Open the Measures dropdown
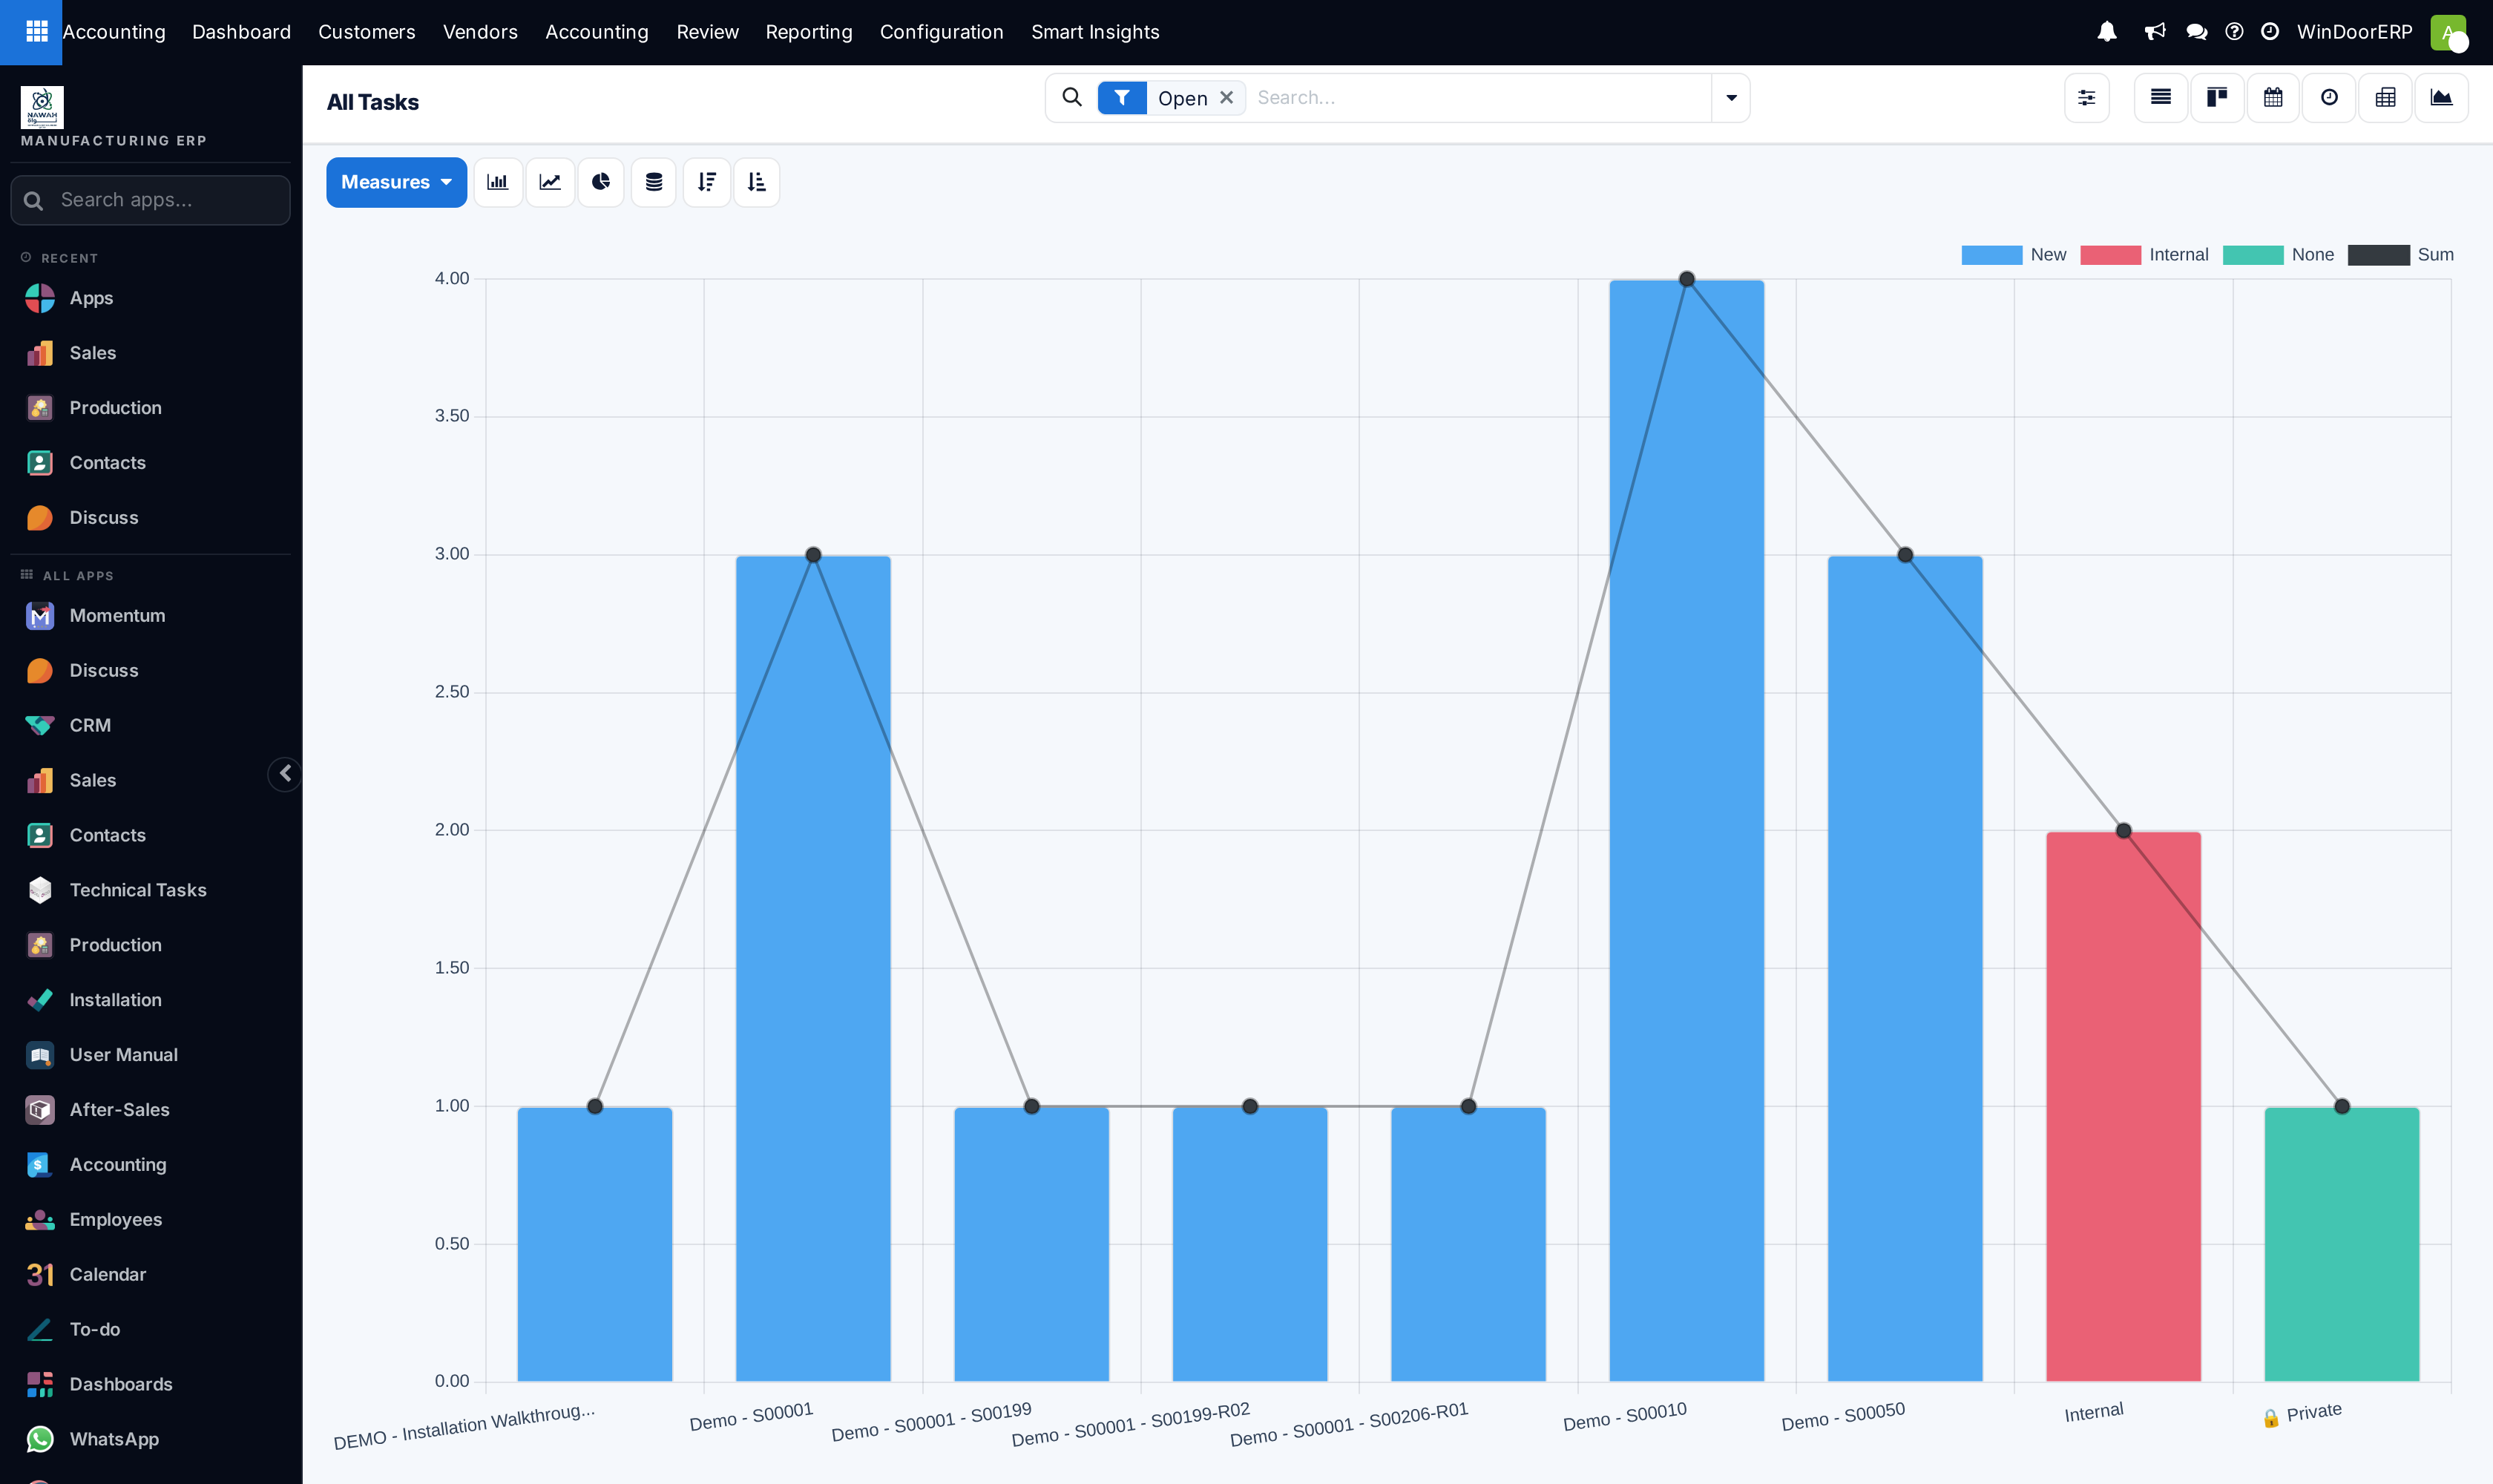 coord(396,182)
